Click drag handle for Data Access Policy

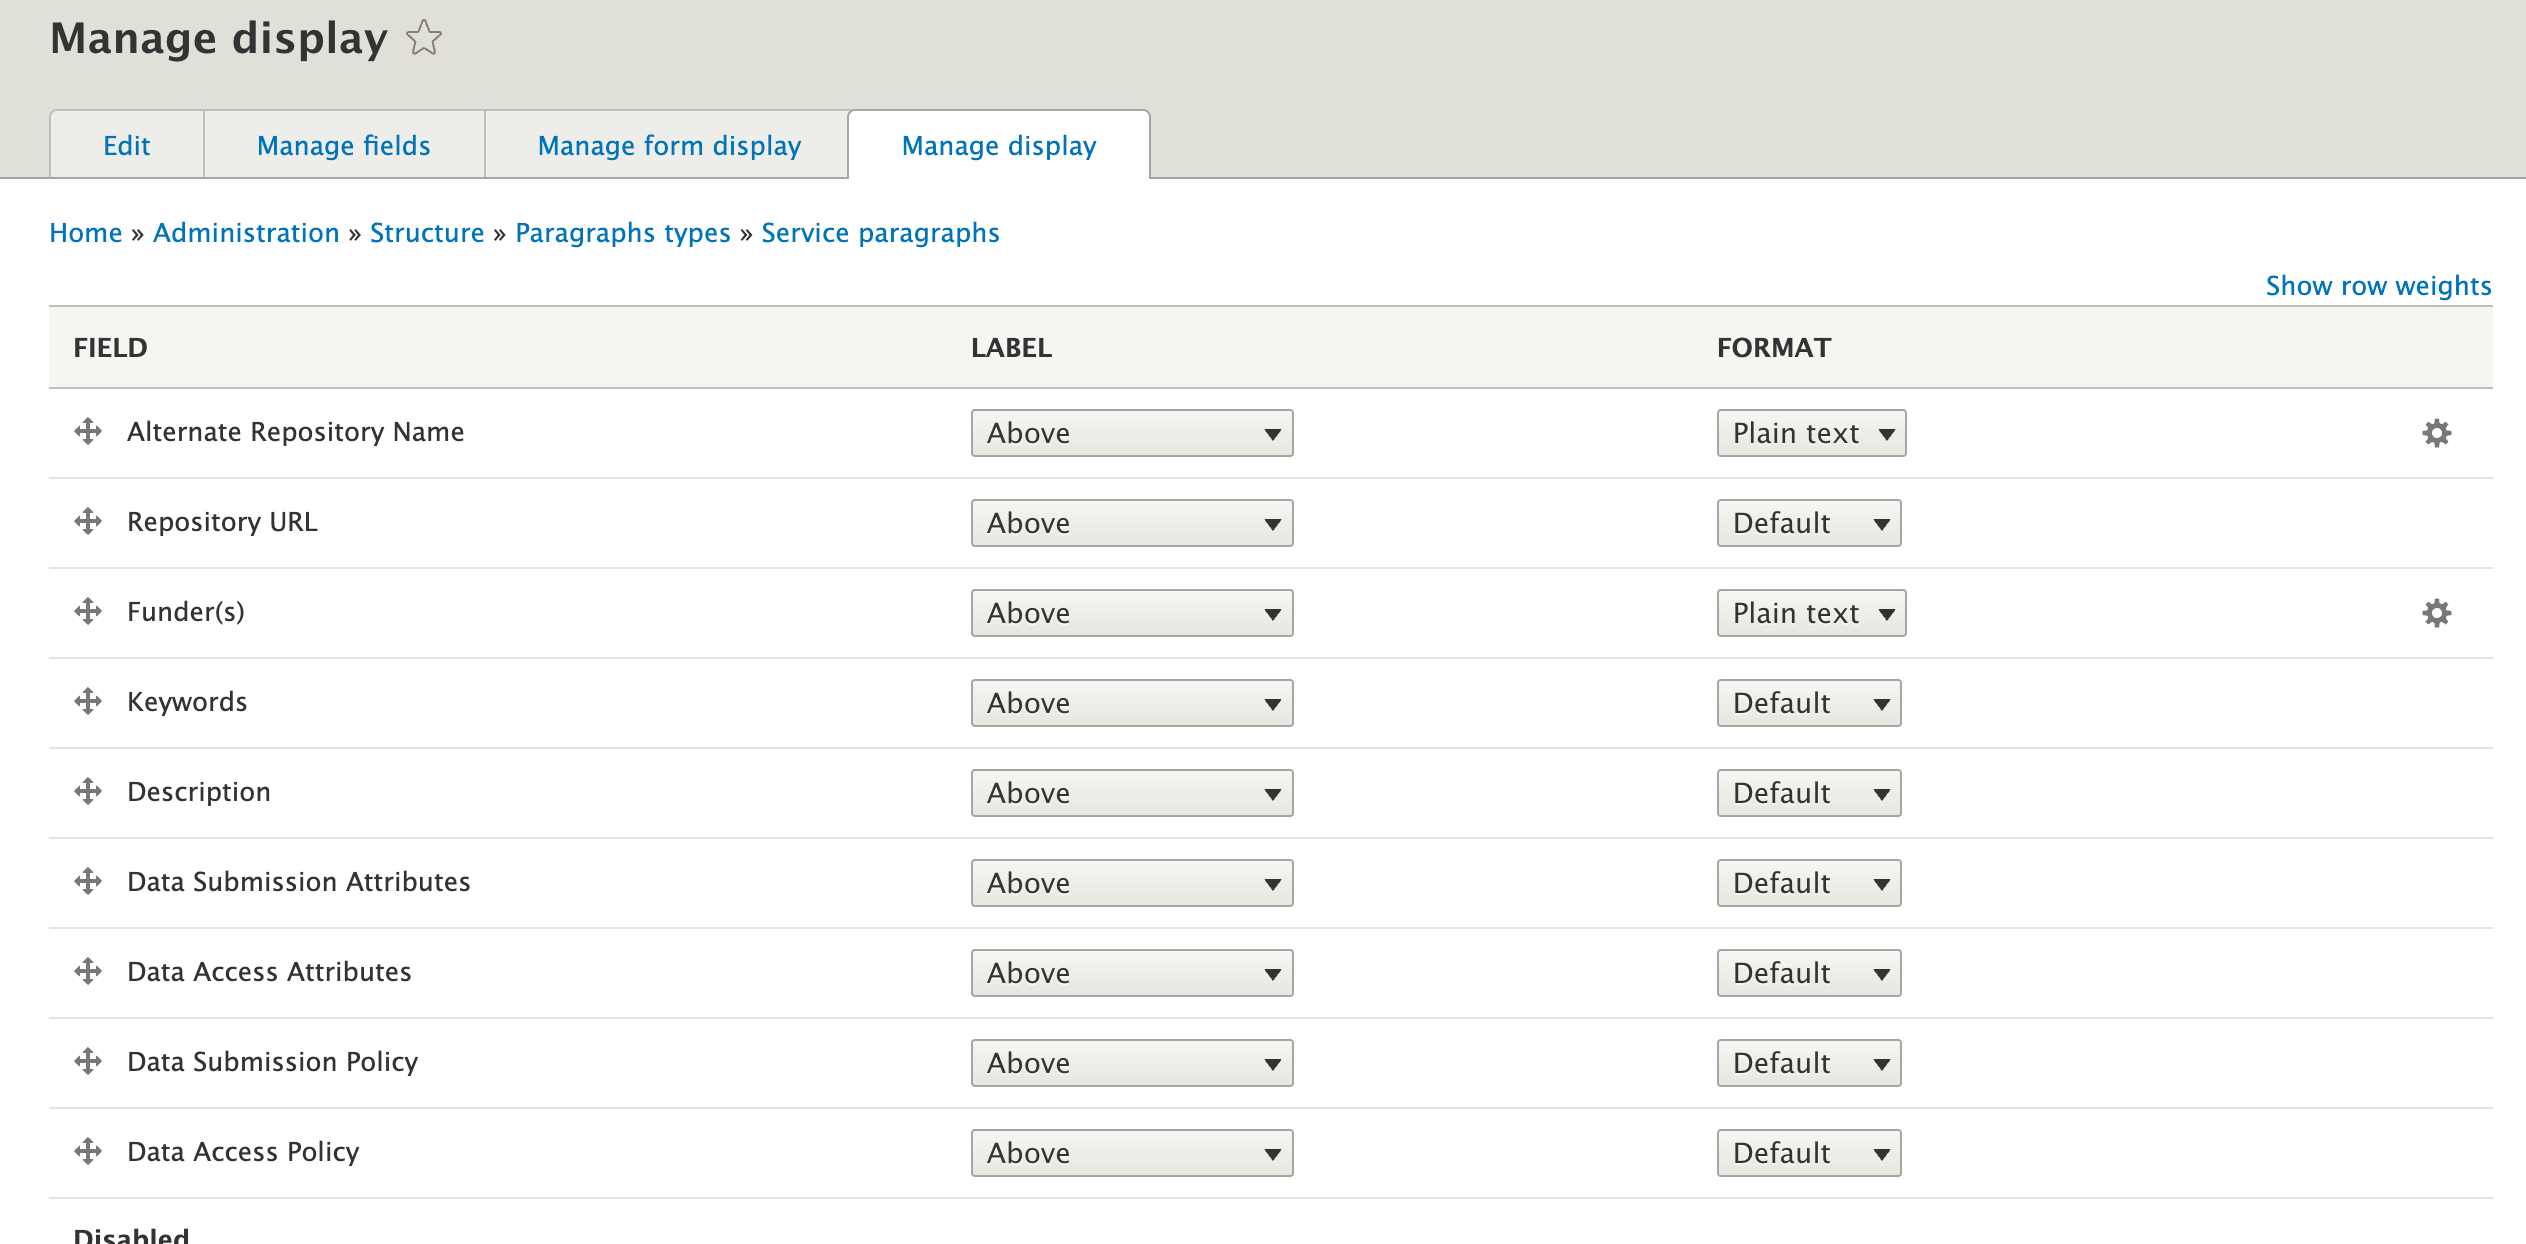pos(88,1152)
